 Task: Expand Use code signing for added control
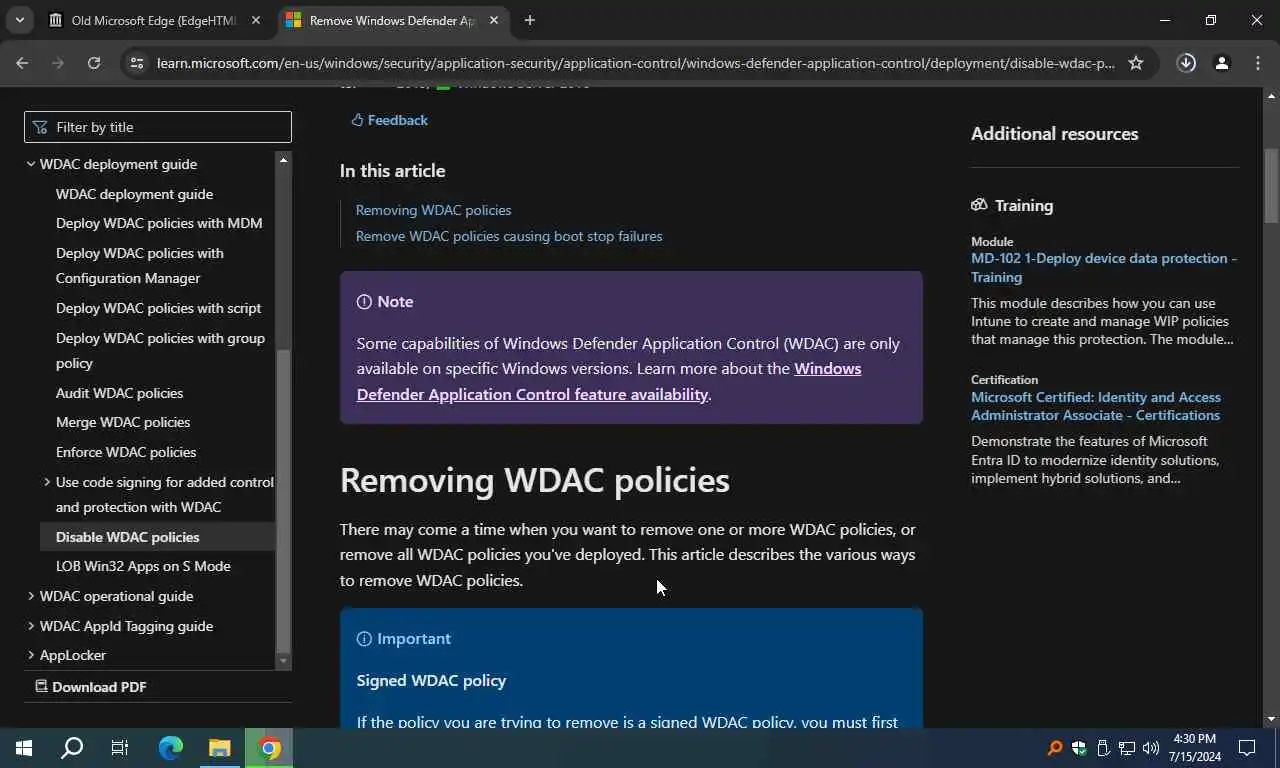pyautogui.click(x=47, y=482)
